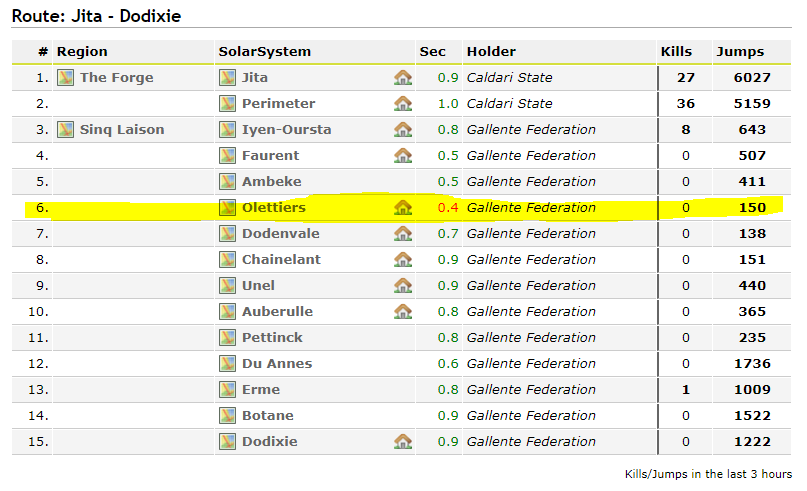Open the Botane solar system link
The image size is (807, 491).
[268, 415]
